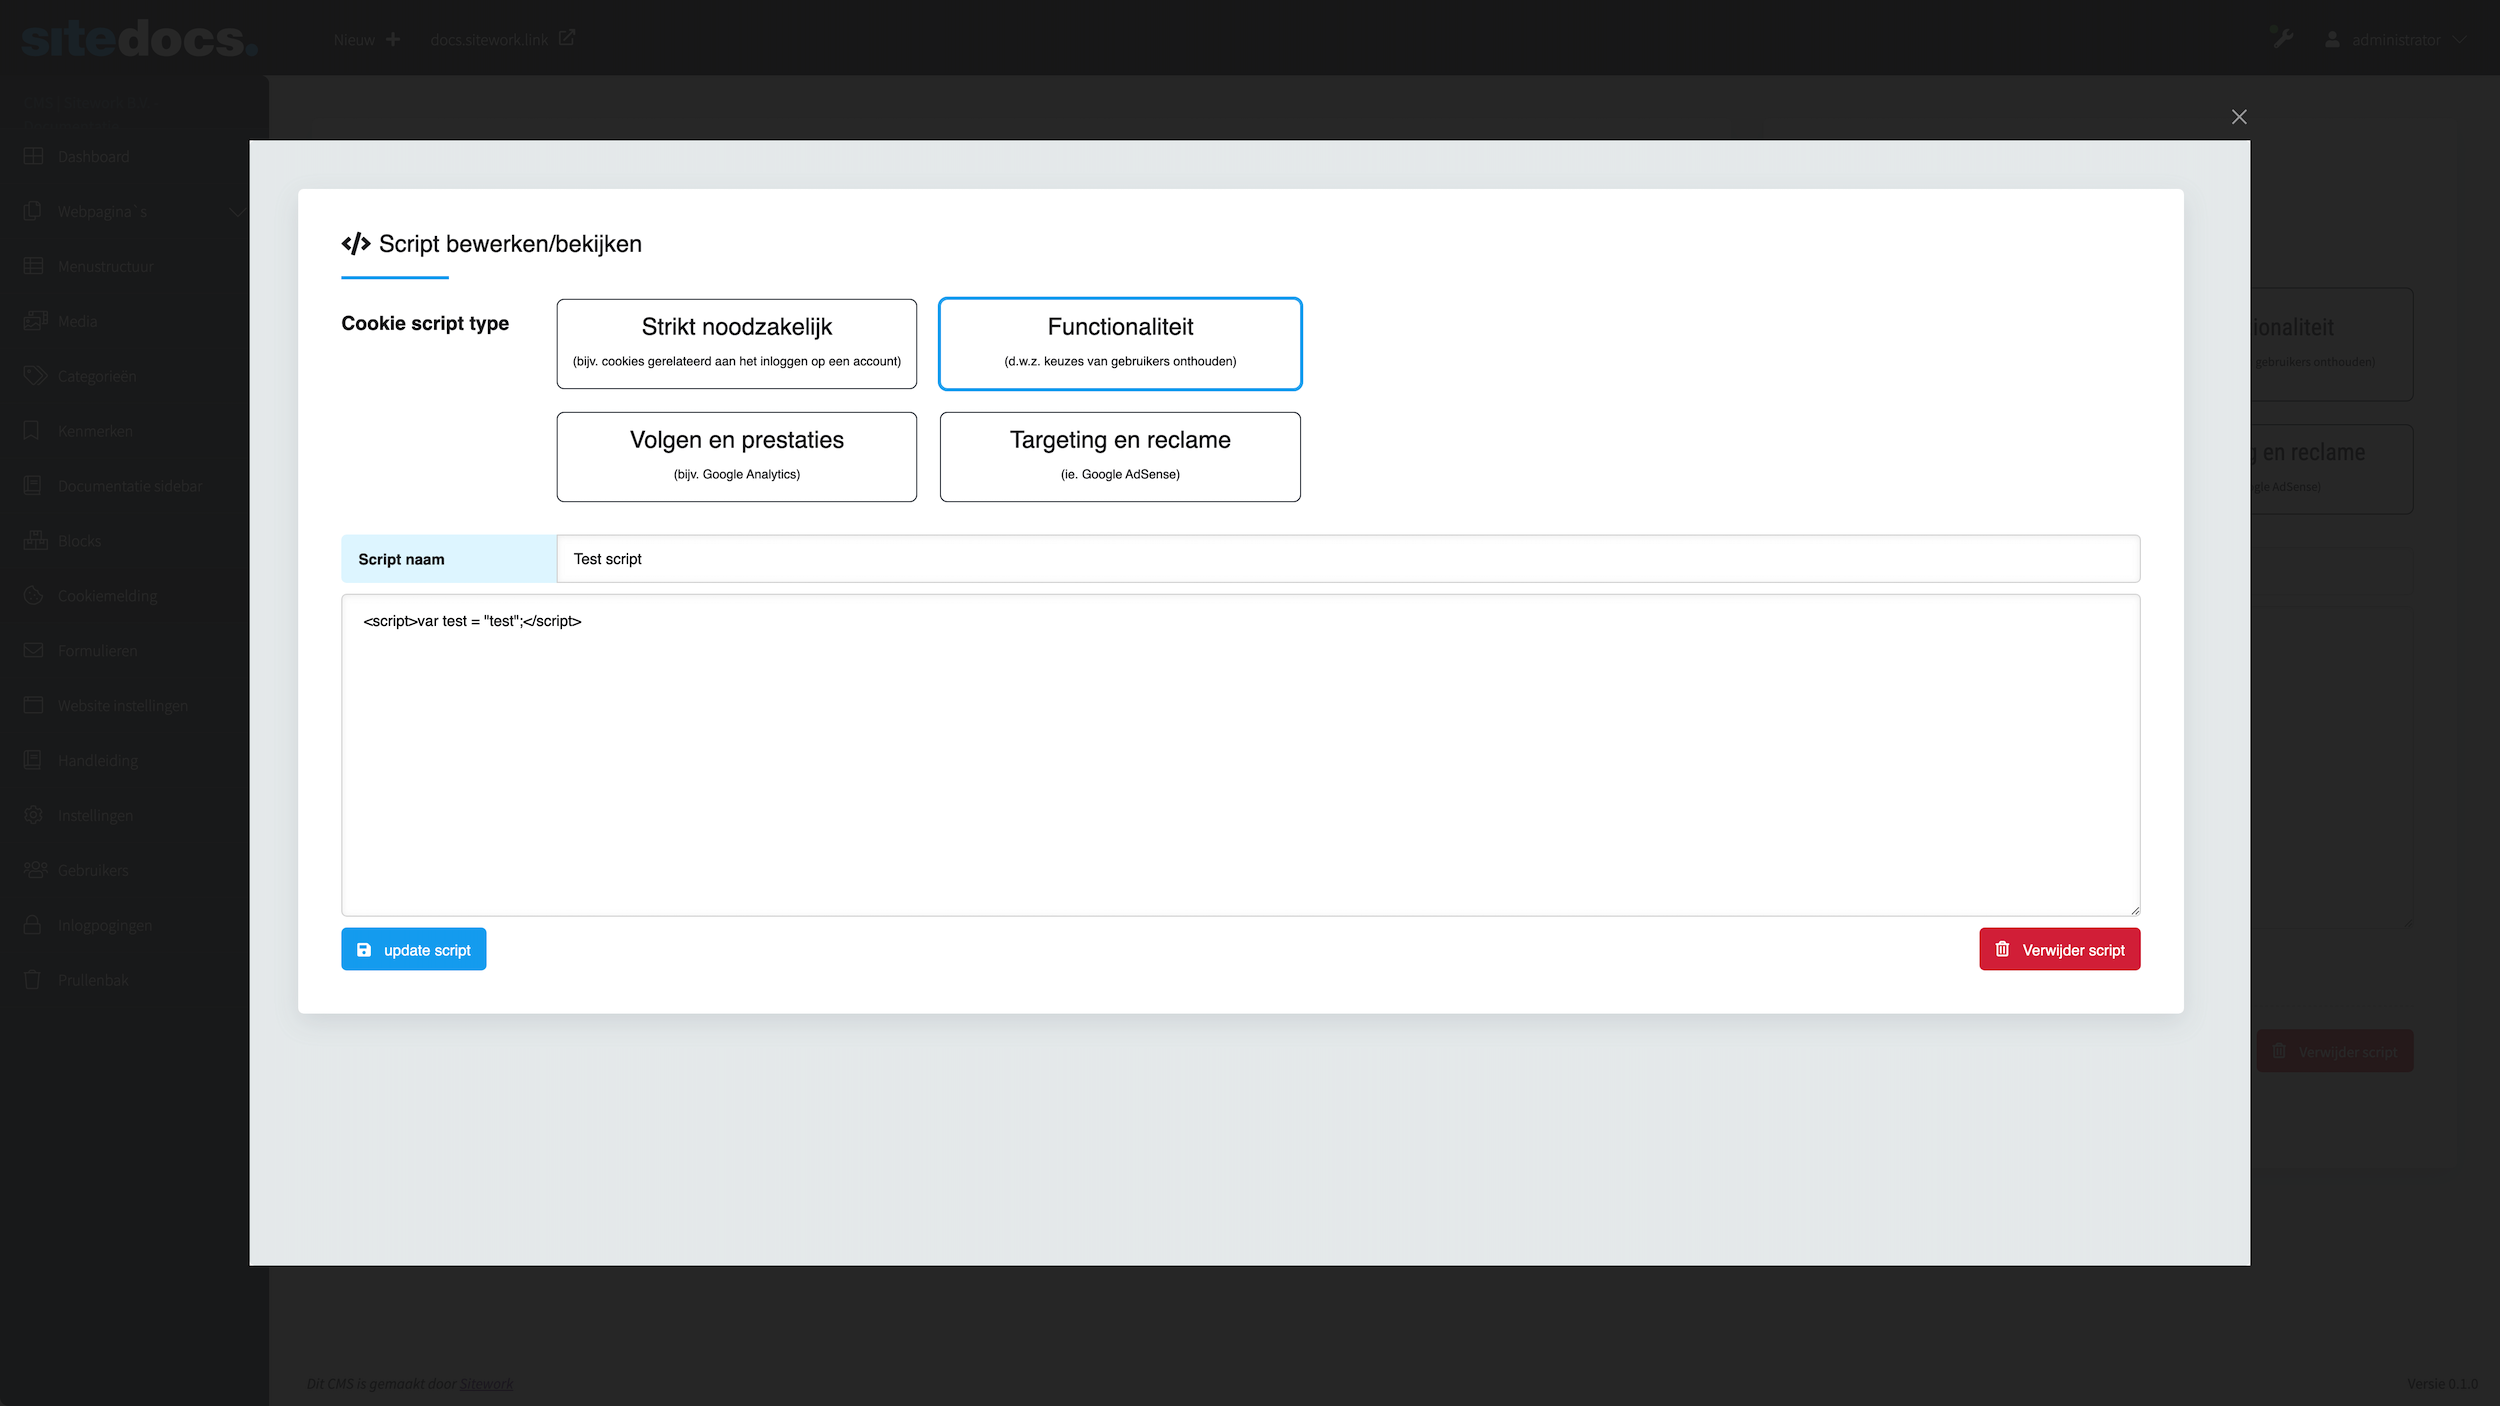Select Strikt noodzakelijk cookie type
Image resolution: width=2500 pixels, height=1406 pixels.
[x=736, y=343]
